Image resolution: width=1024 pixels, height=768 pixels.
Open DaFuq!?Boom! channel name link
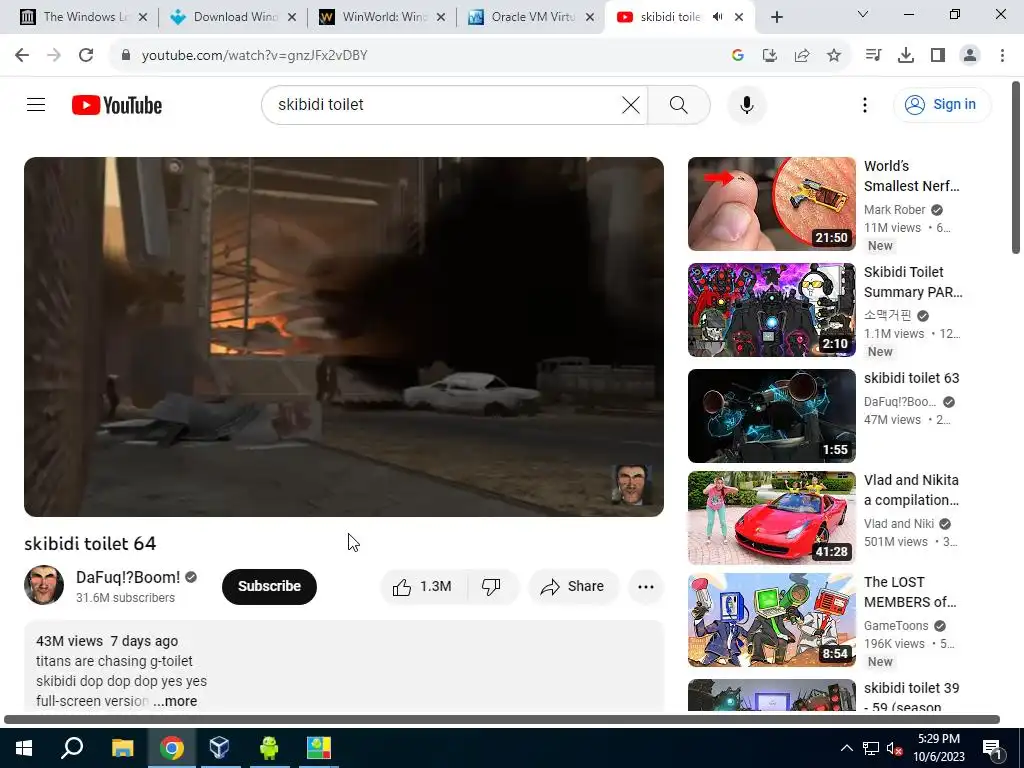(x=128, y=577)
